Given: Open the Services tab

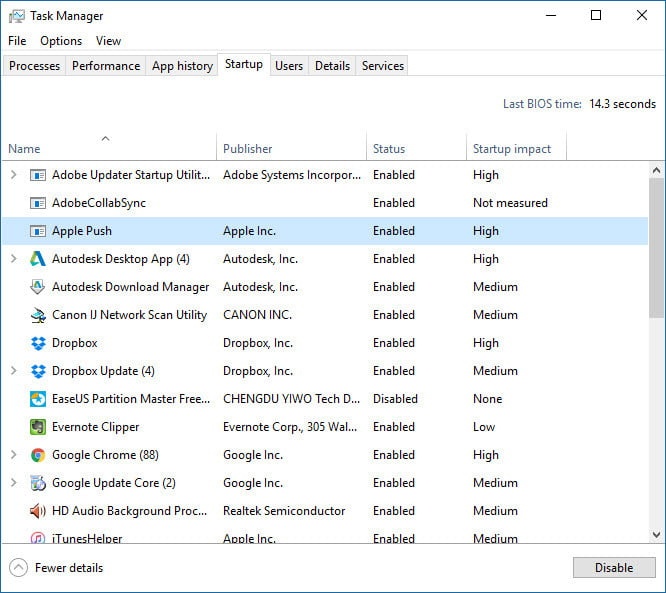Looking at the screenshot, I should click(x=383, y=66).
